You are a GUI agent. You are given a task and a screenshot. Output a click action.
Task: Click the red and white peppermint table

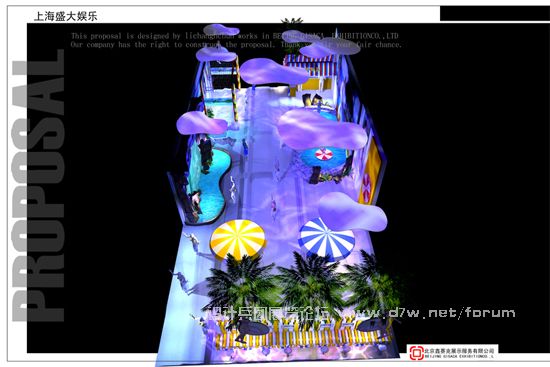pos(324,154)
